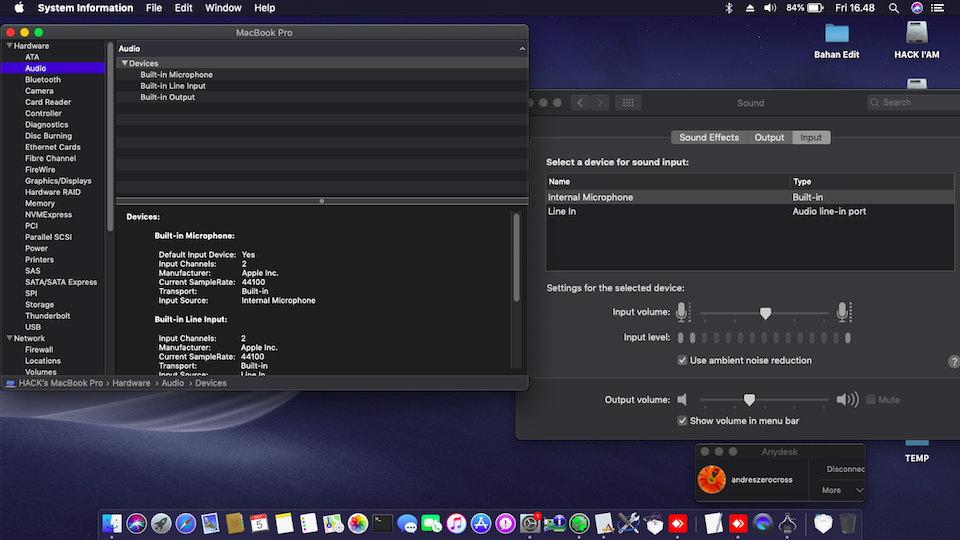This screenshot has width=960, height=540.
Task: Open iTunes music icon in dock
Action: (456, 523)
